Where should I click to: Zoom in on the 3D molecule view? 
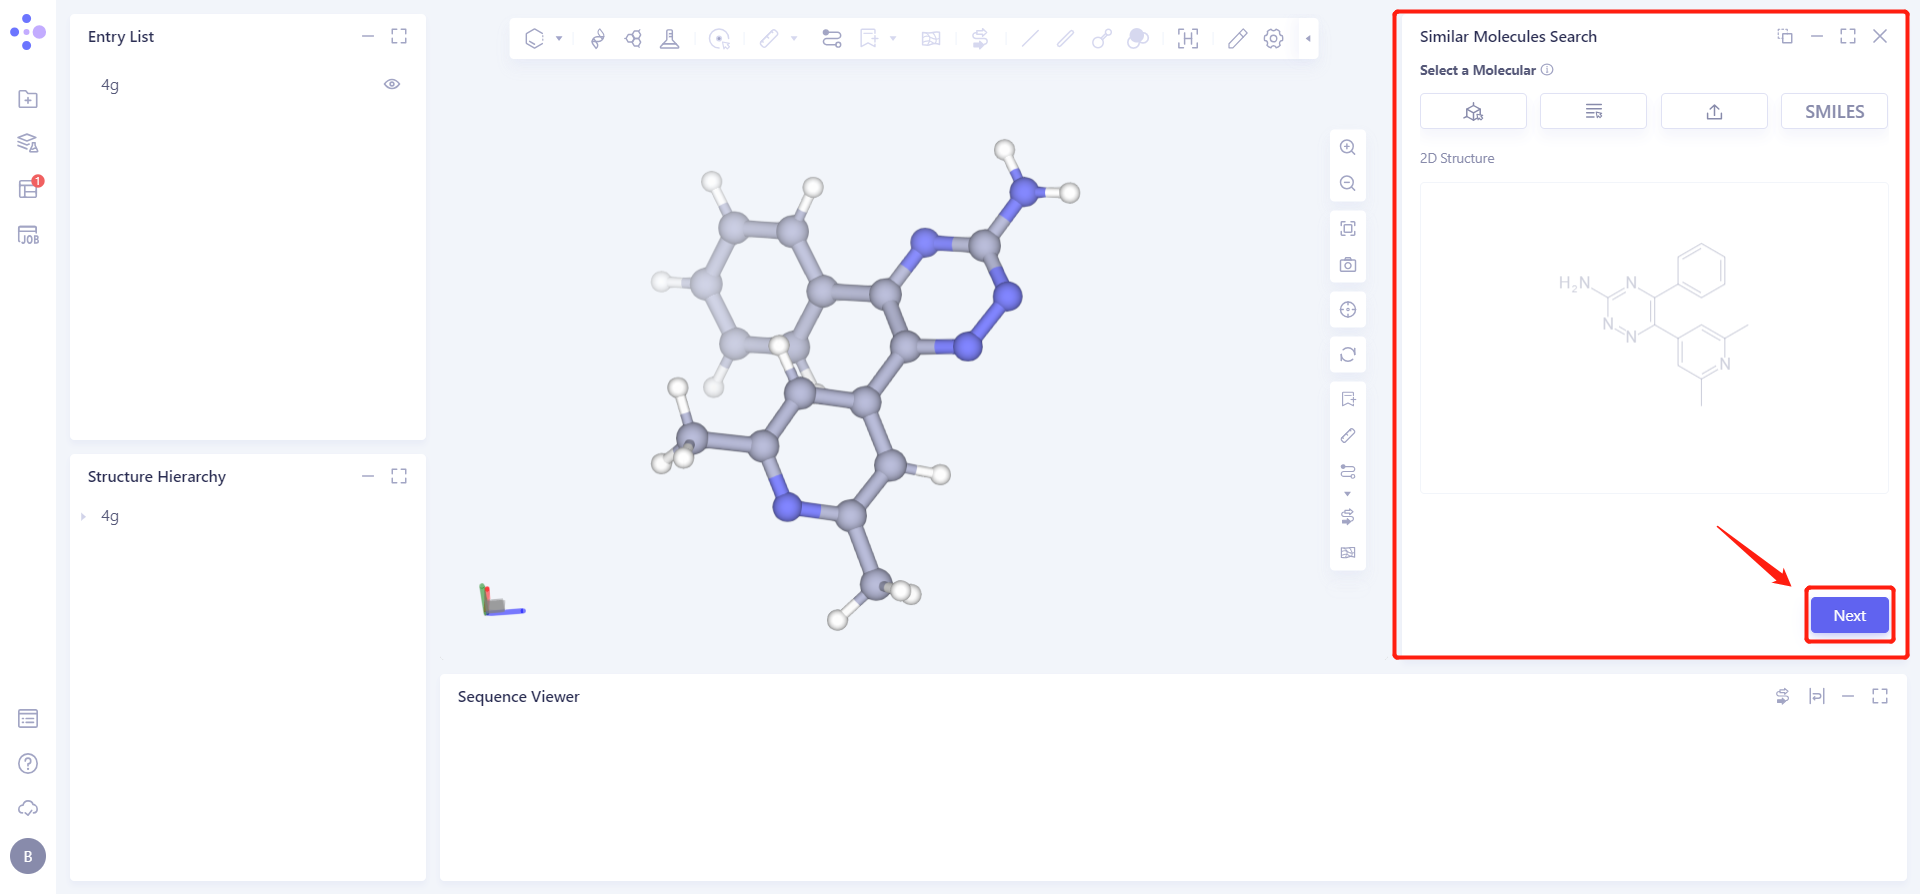(x=1348, y=147)
